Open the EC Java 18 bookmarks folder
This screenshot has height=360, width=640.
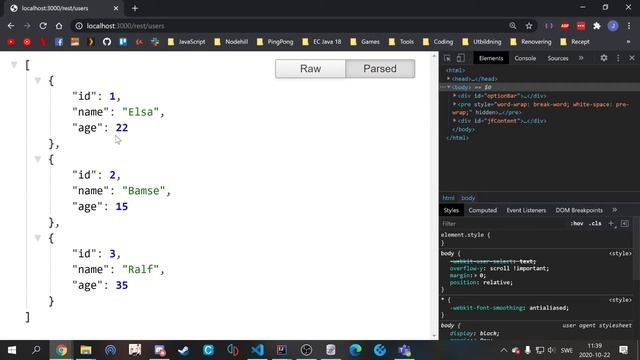[322, 42]
